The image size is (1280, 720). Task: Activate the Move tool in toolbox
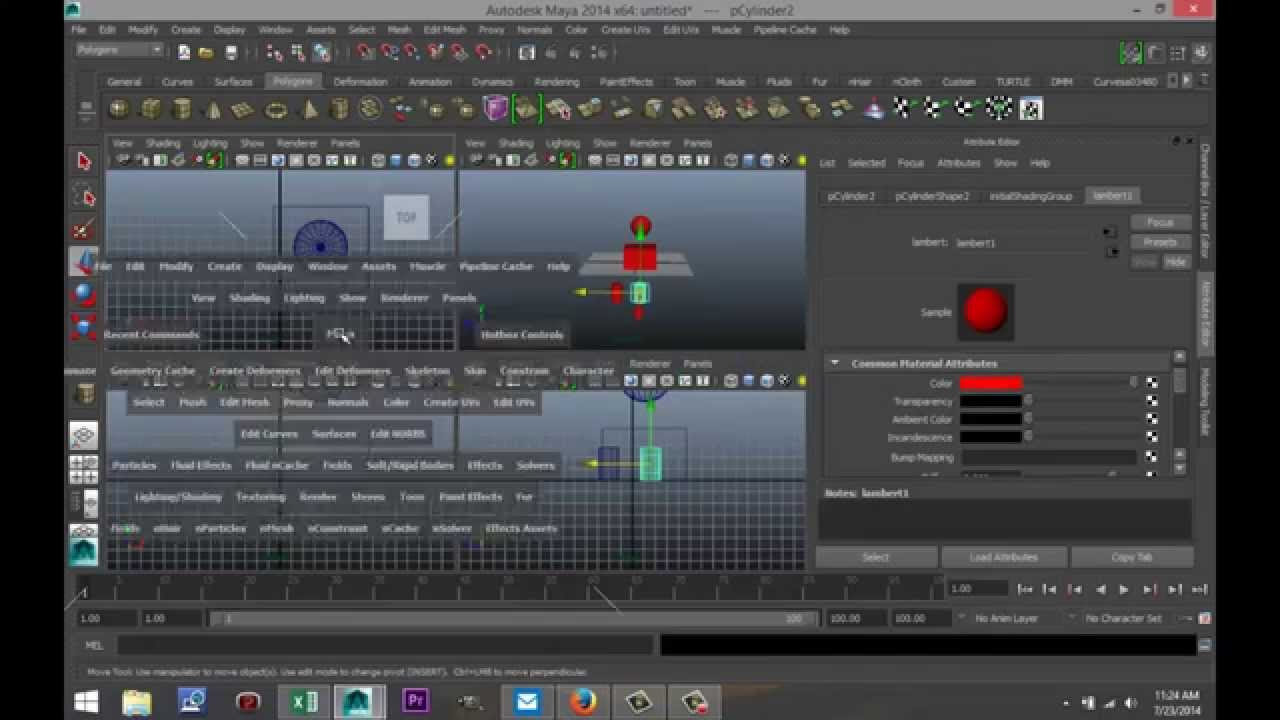(x=84, y=262)
